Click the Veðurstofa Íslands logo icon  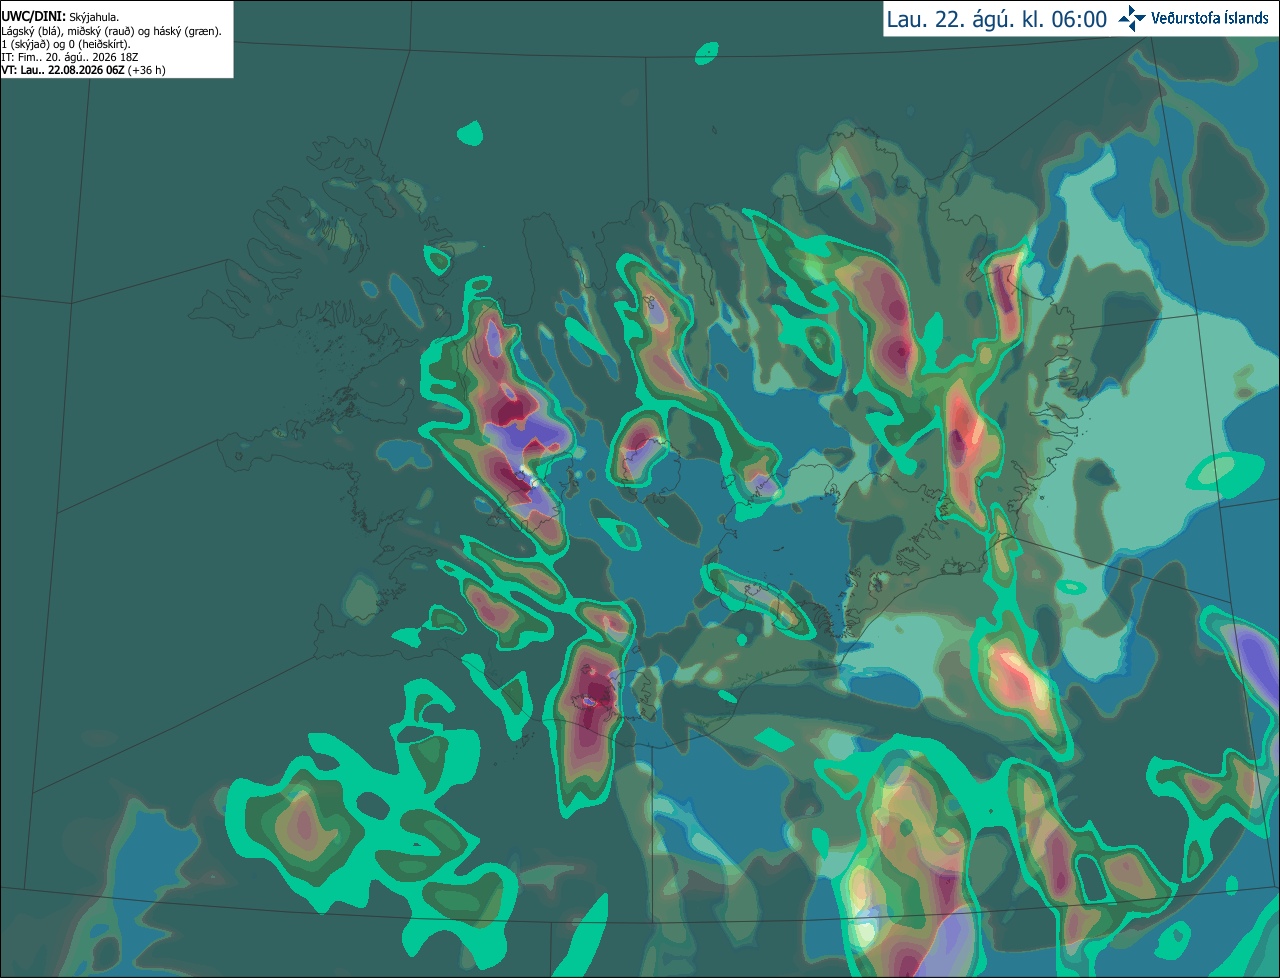[1132, 18]
